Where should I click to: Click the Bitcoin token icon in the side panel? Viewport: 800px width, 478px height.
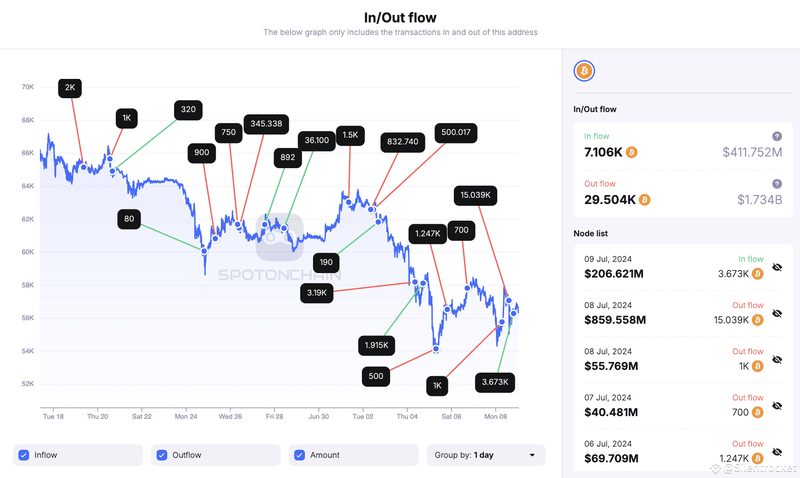click(584, 71)
